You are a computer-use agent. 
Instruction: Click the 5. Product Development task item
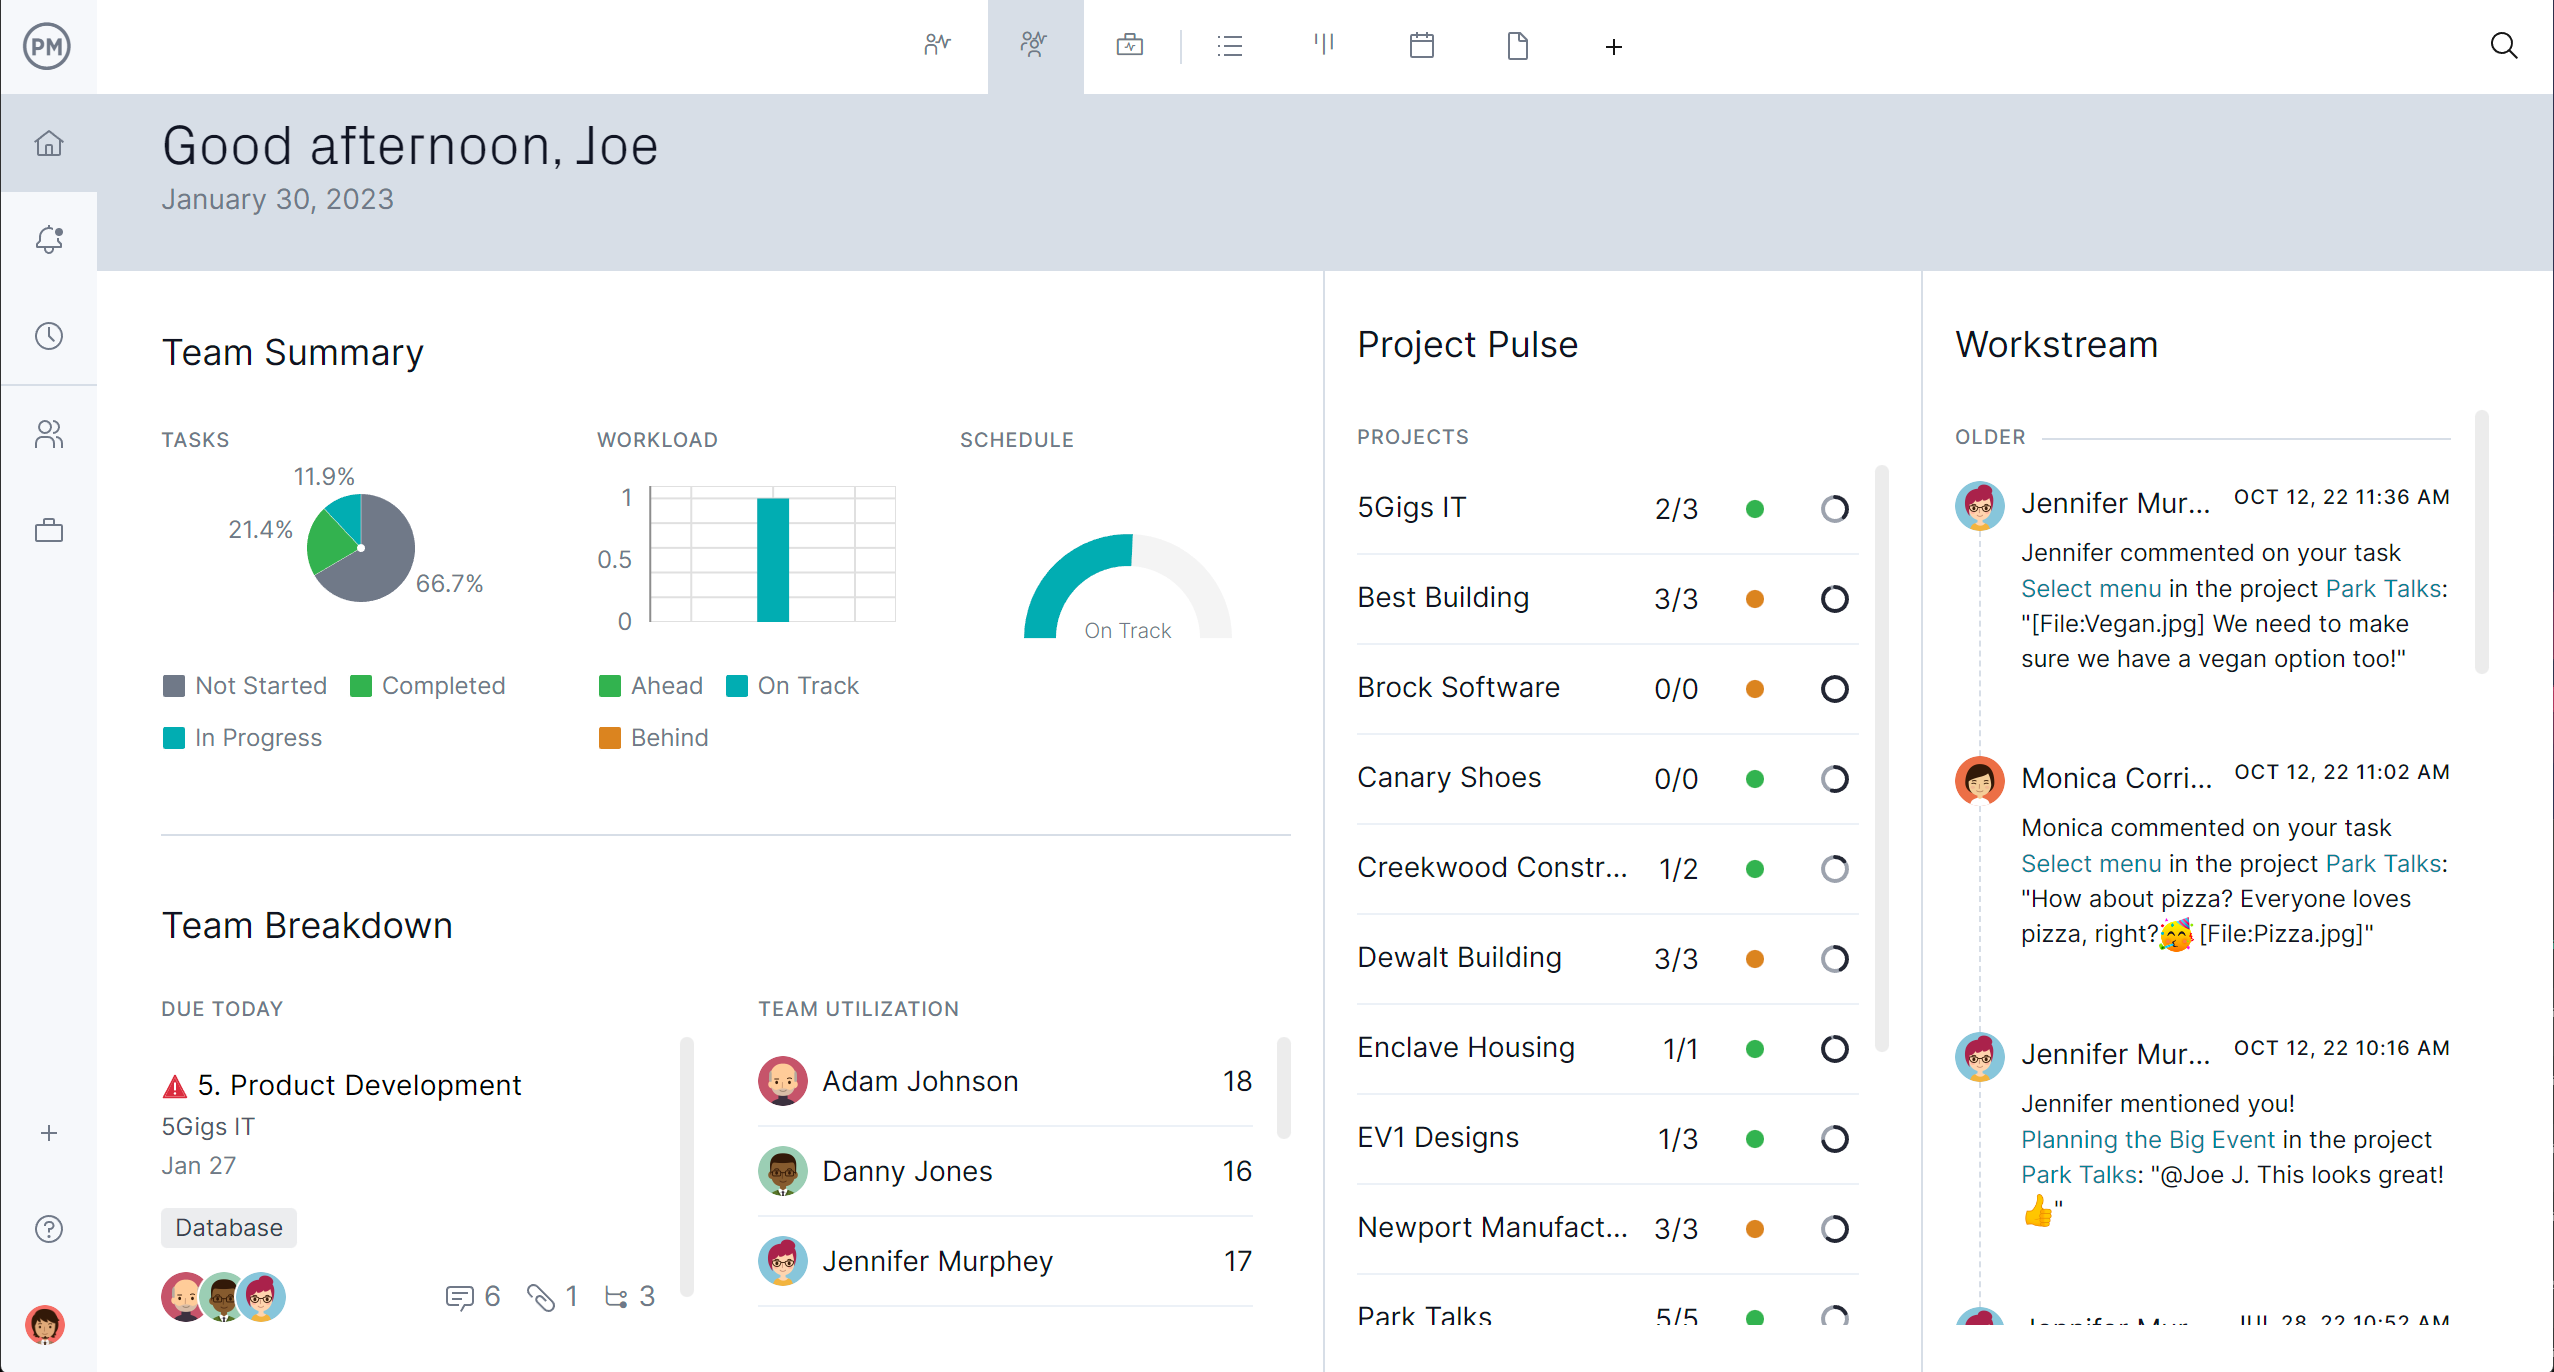tap(361, 1083)
